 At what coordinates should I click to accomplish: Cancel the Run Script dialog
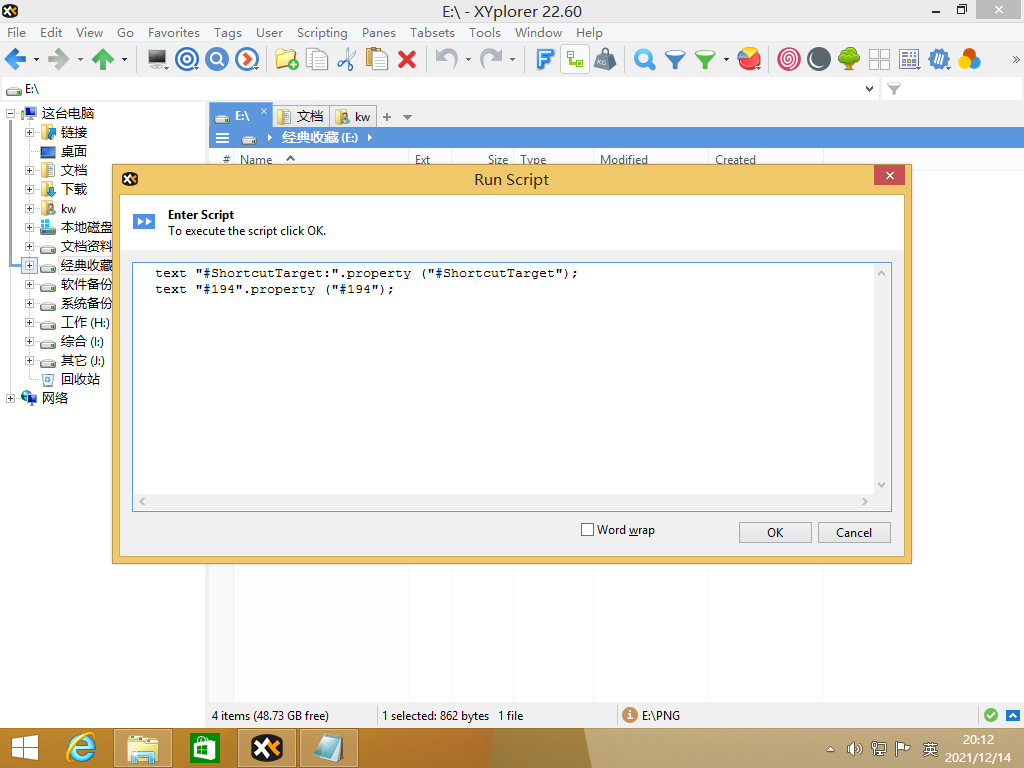(853, 532)
